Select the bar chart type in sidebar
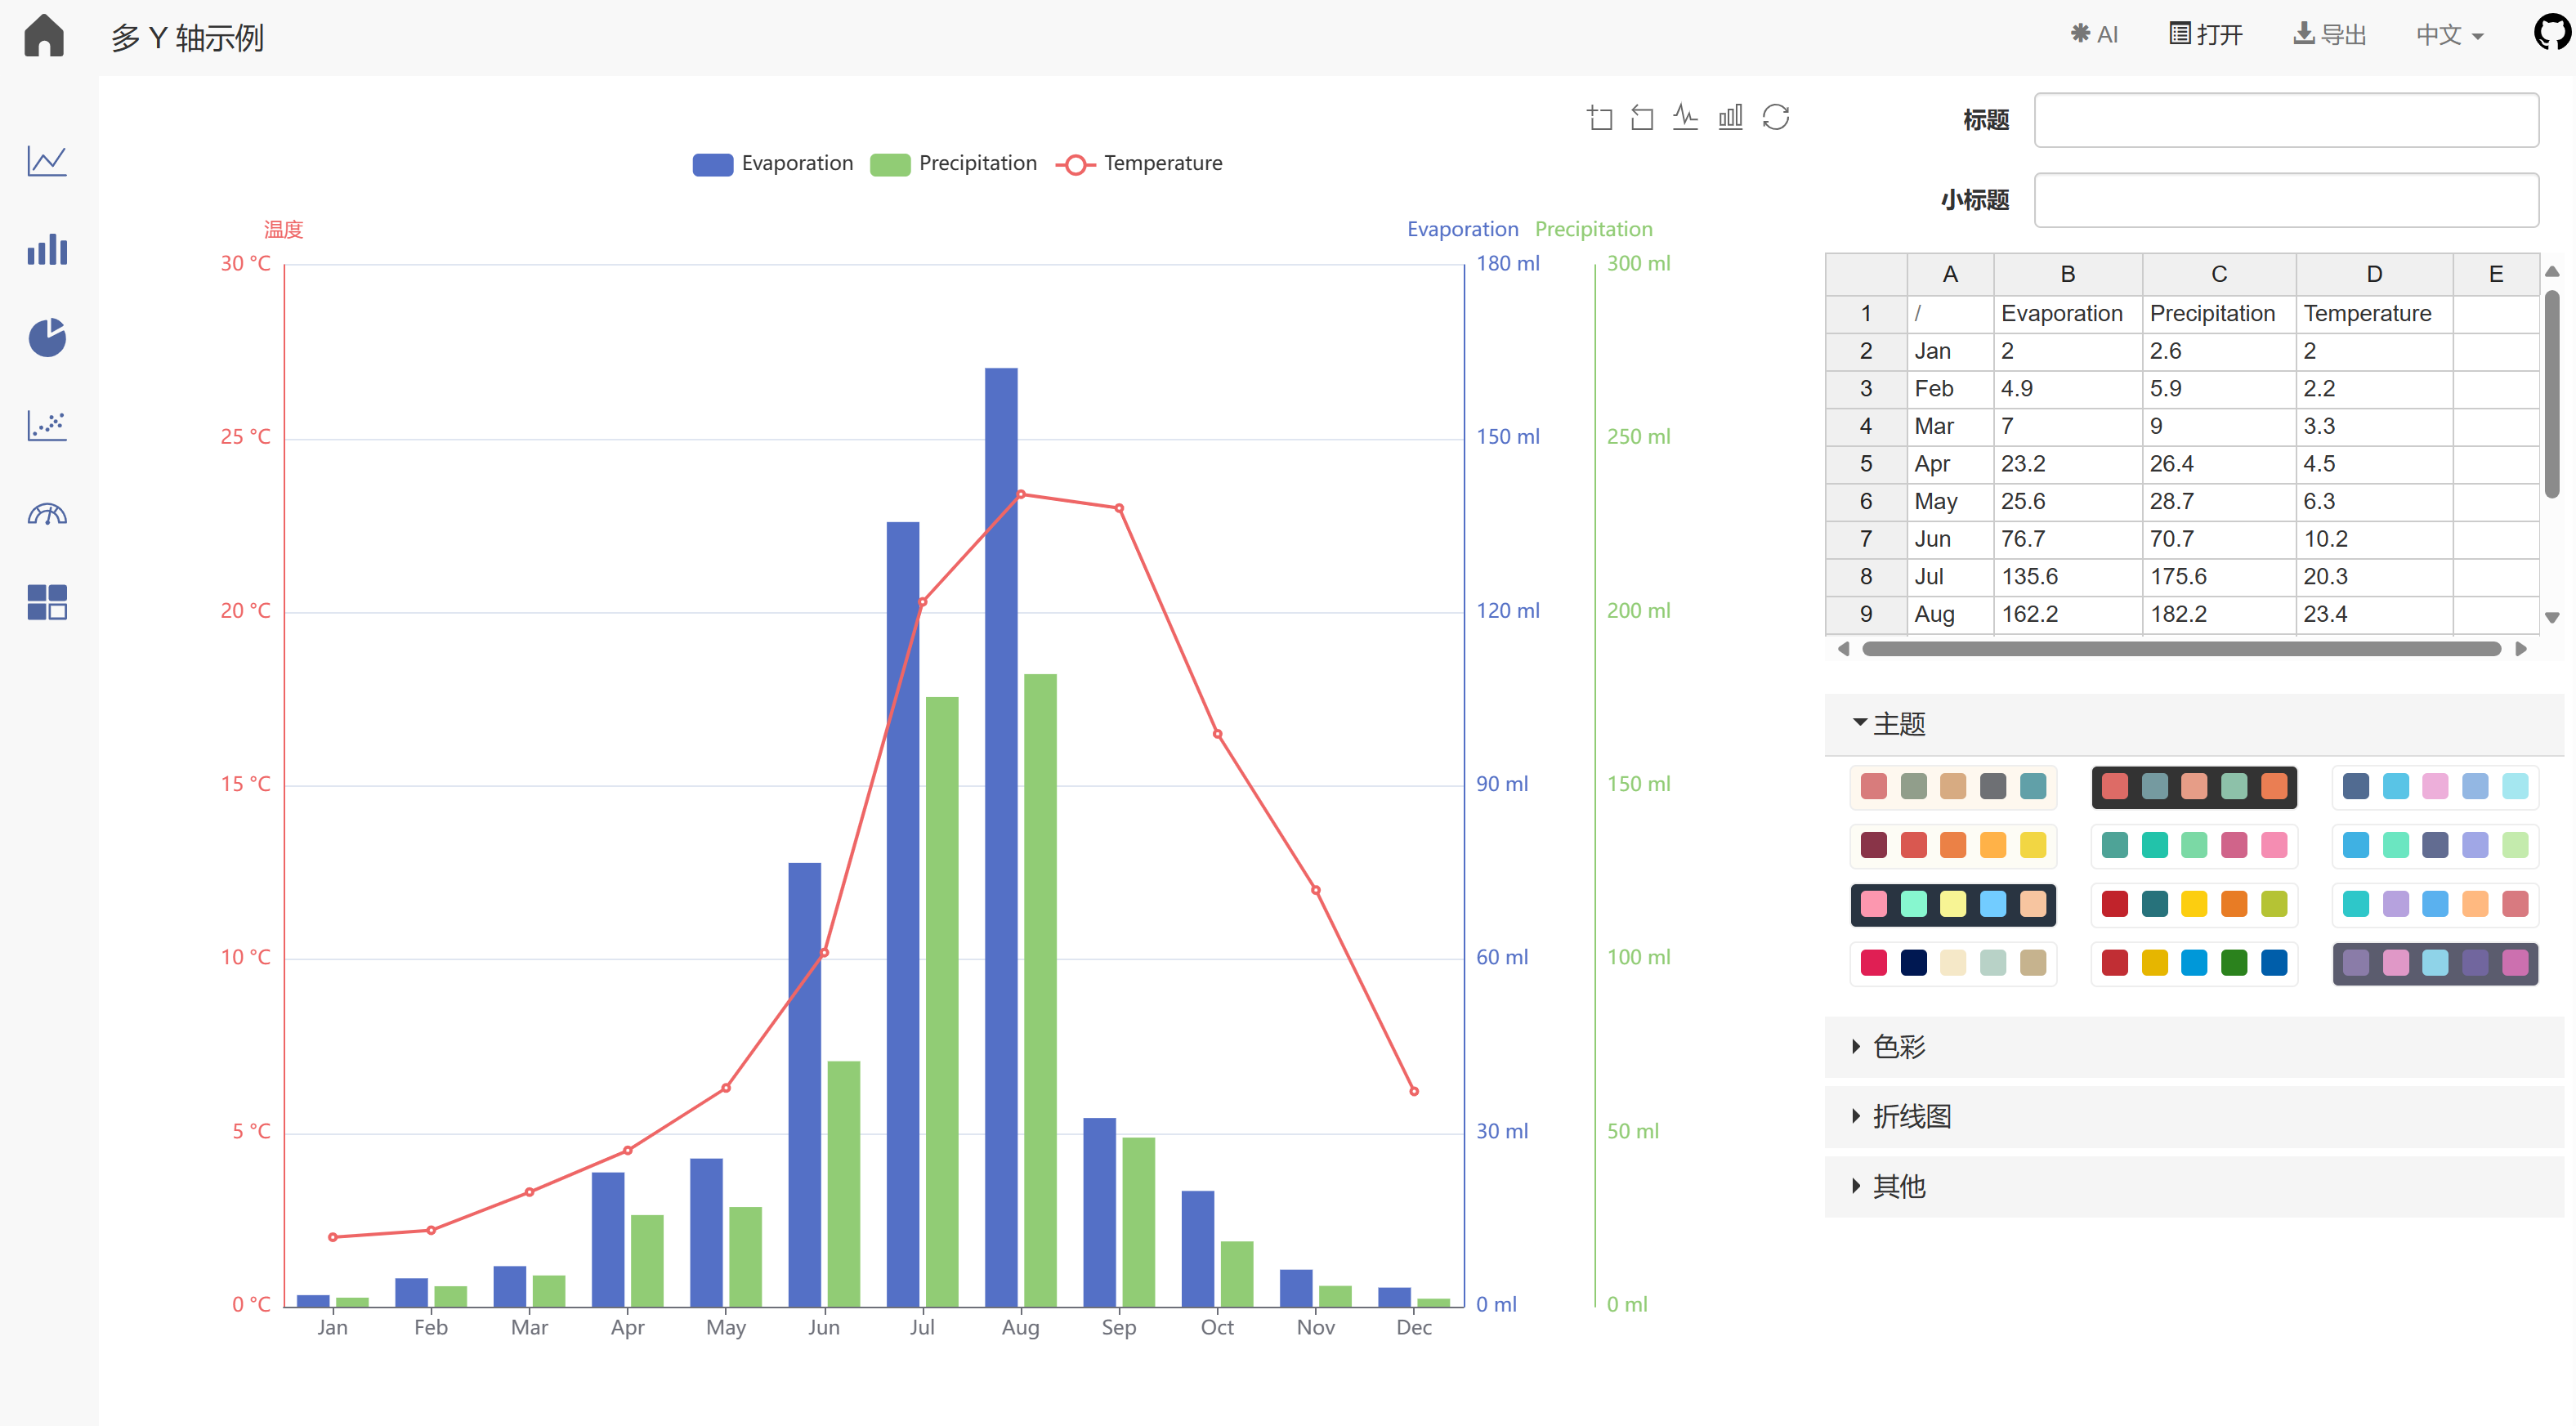Viewport: 2576px width, 1426px height. pyautogui.click(x=46, y=249)
